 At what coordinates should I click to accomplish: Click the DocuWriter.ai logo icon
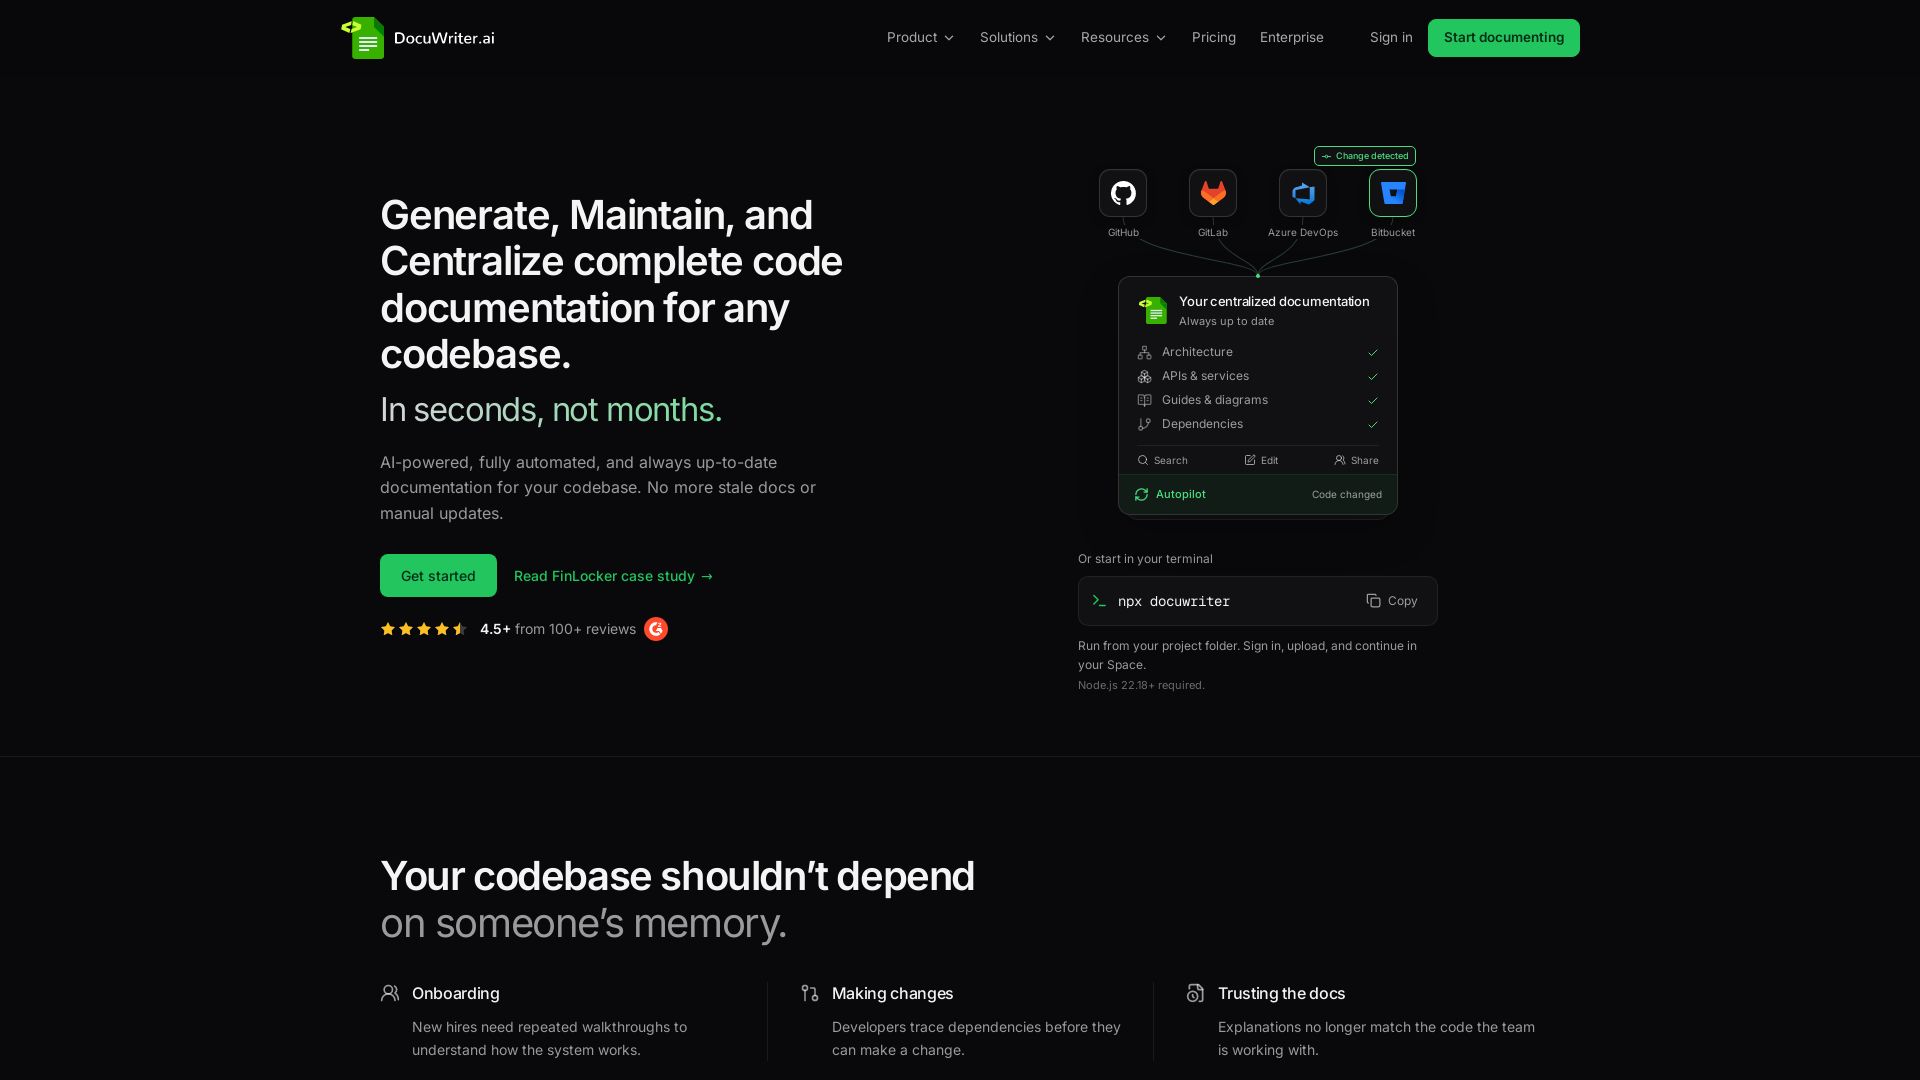[363, 38]
